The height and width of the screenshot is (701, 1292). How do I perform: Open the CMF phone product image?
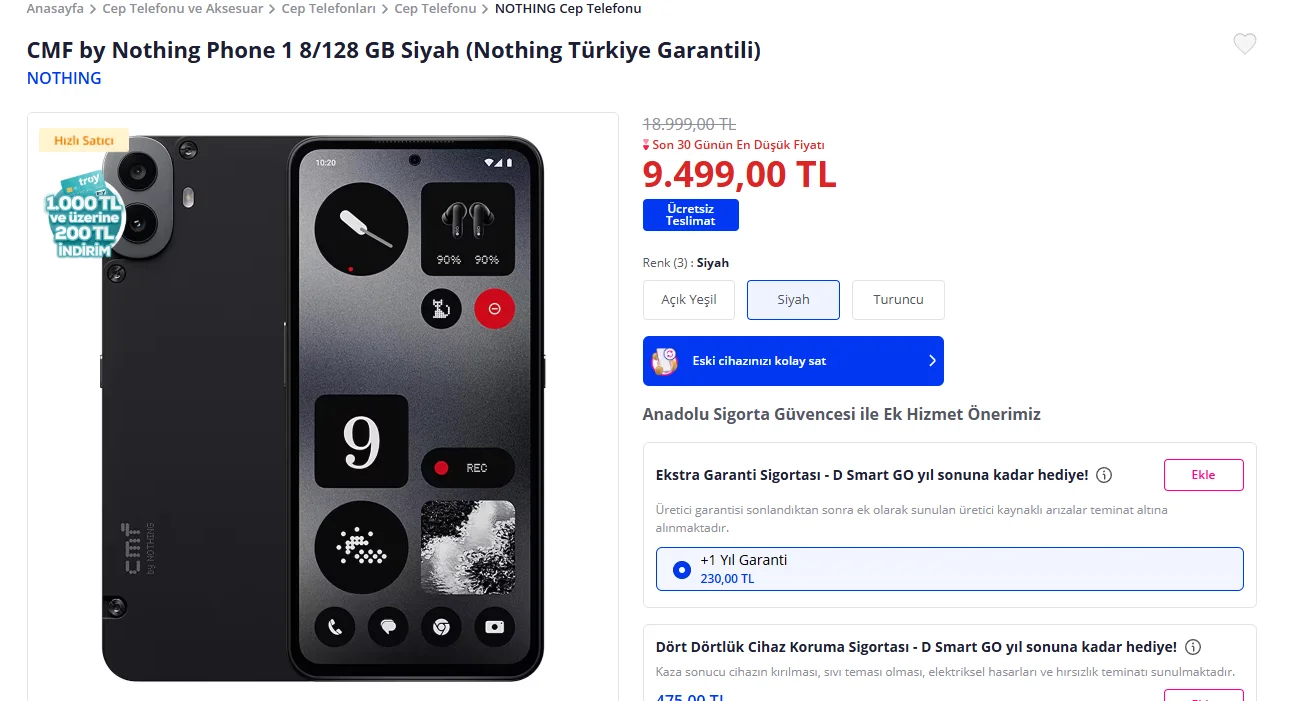(322, 408)
